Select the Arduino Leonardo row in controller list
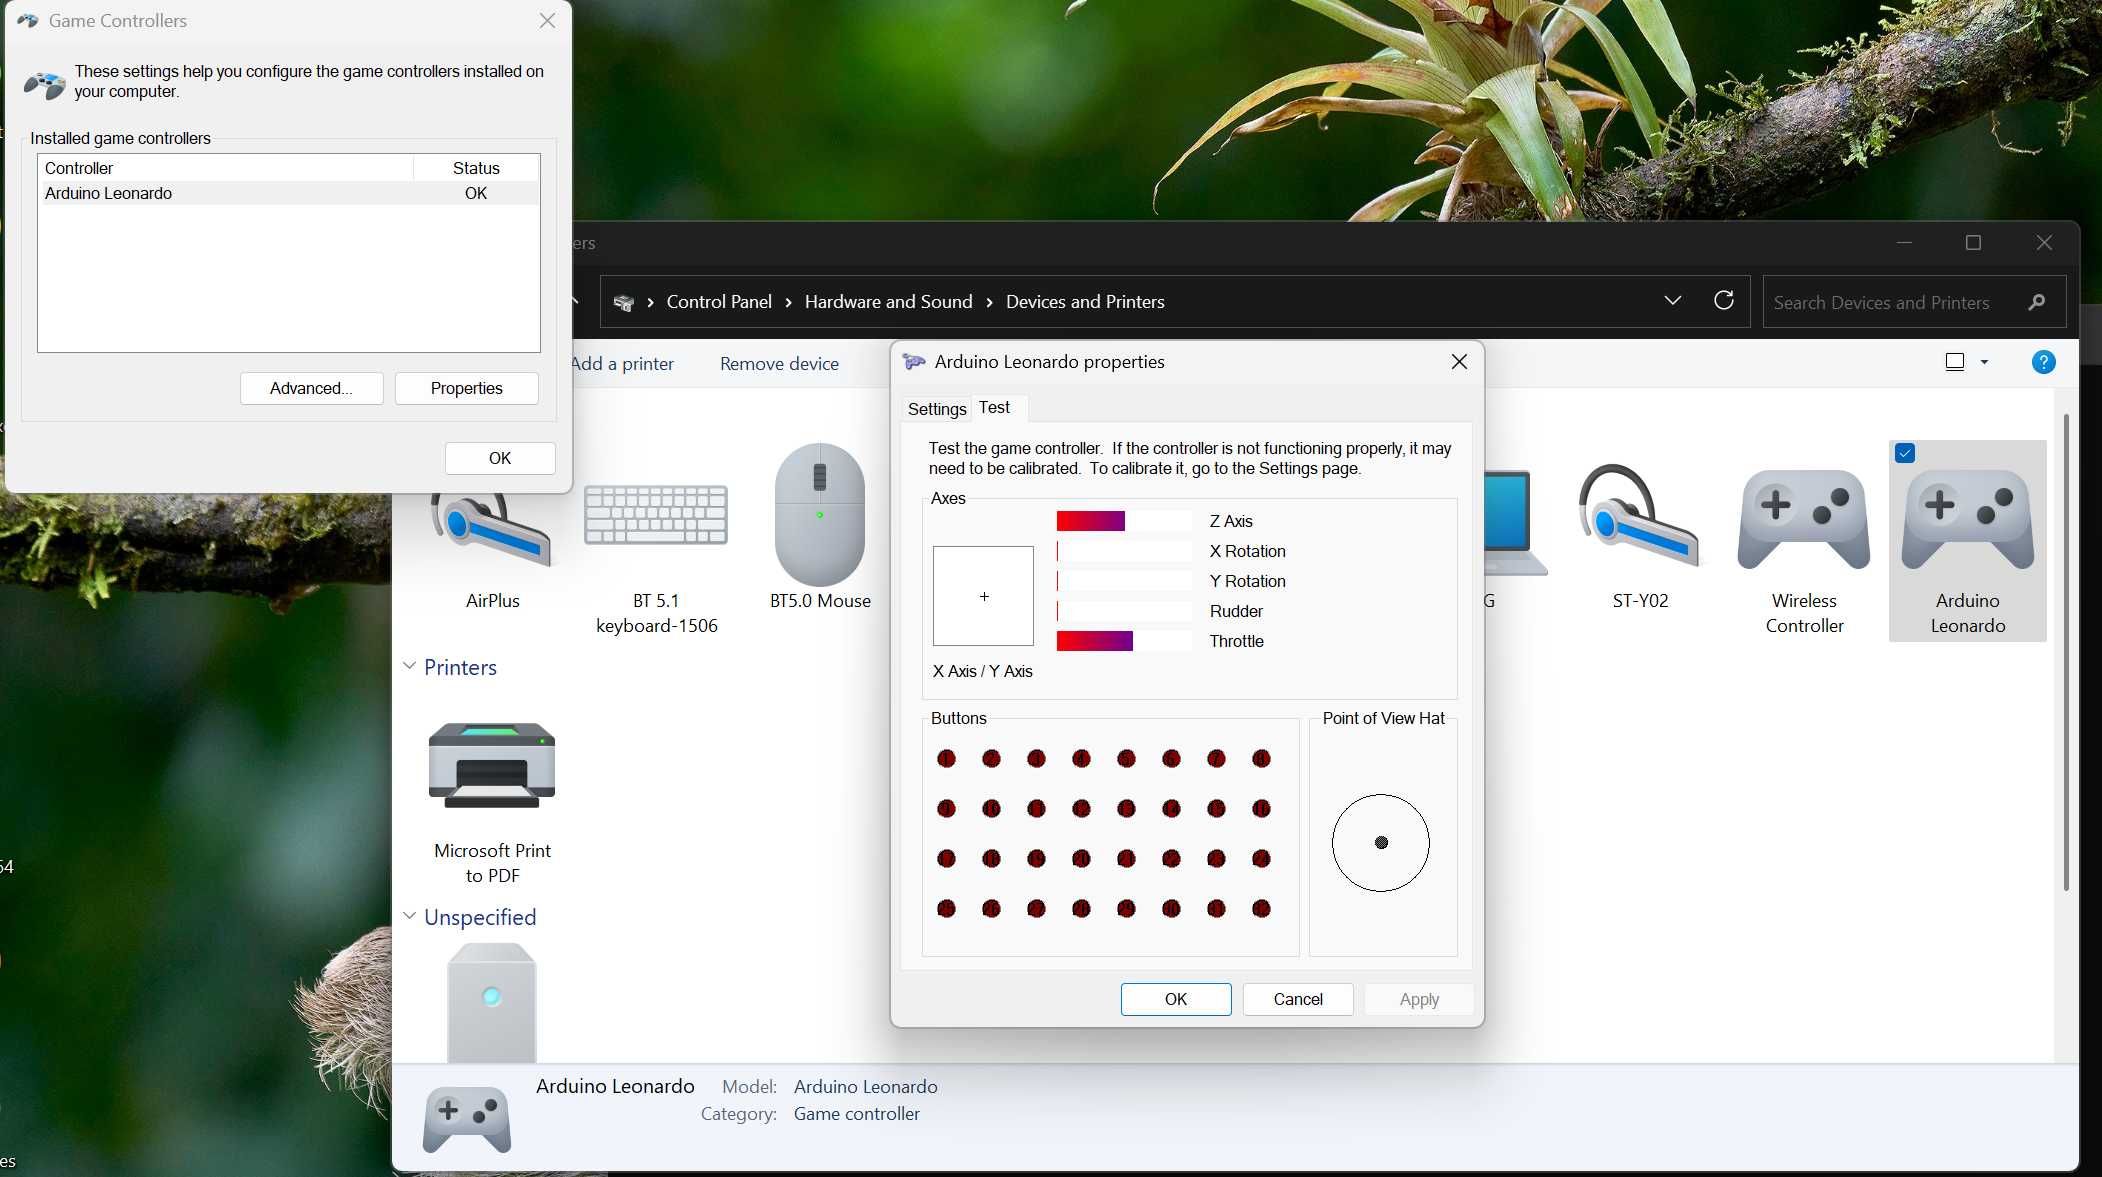Image resolution: width=2102 pixels, height=1177 pixels. [x=288, y=193]
